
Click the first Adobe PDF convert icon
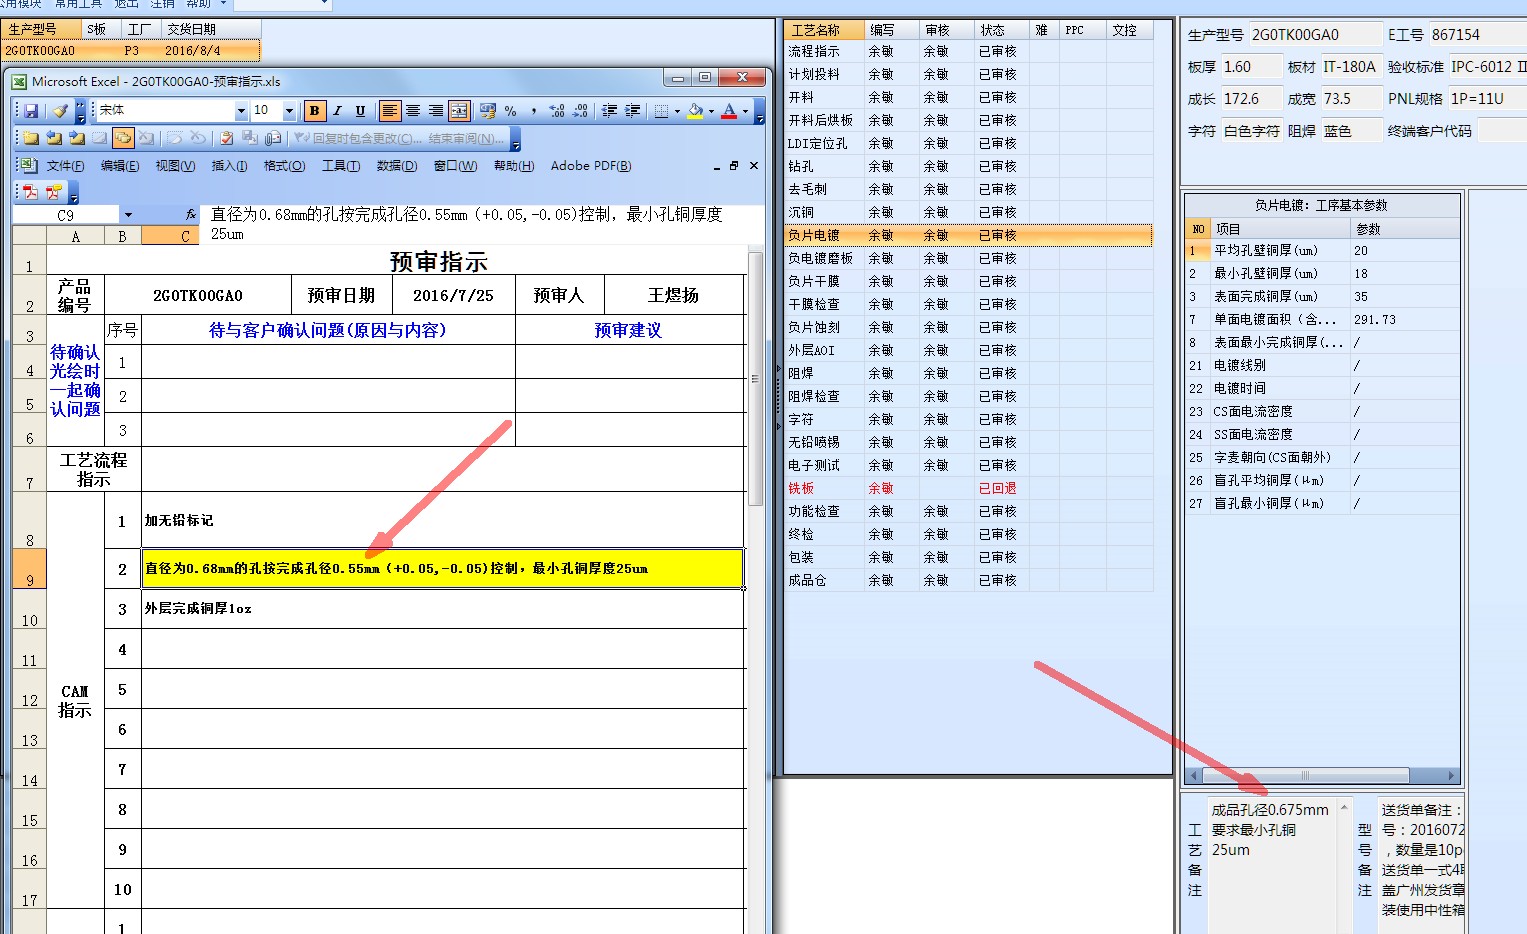[x=31, y=191]
